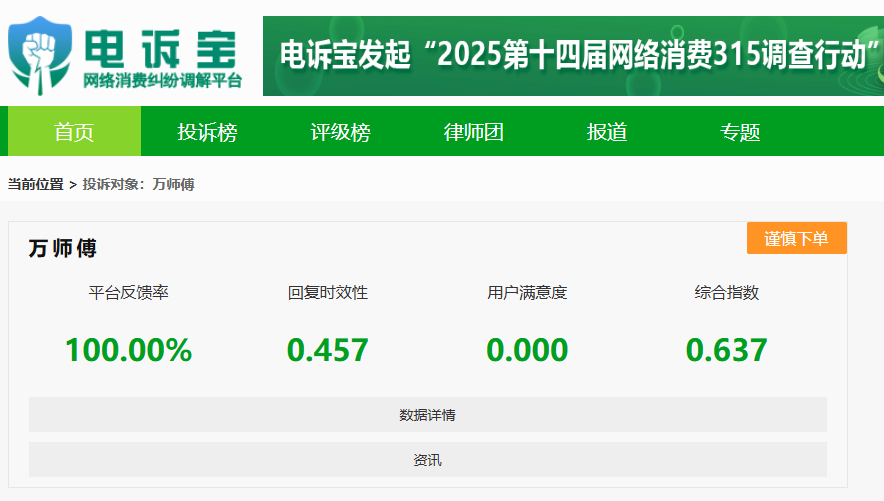Go to the 首页 tab

click(74, 131)
